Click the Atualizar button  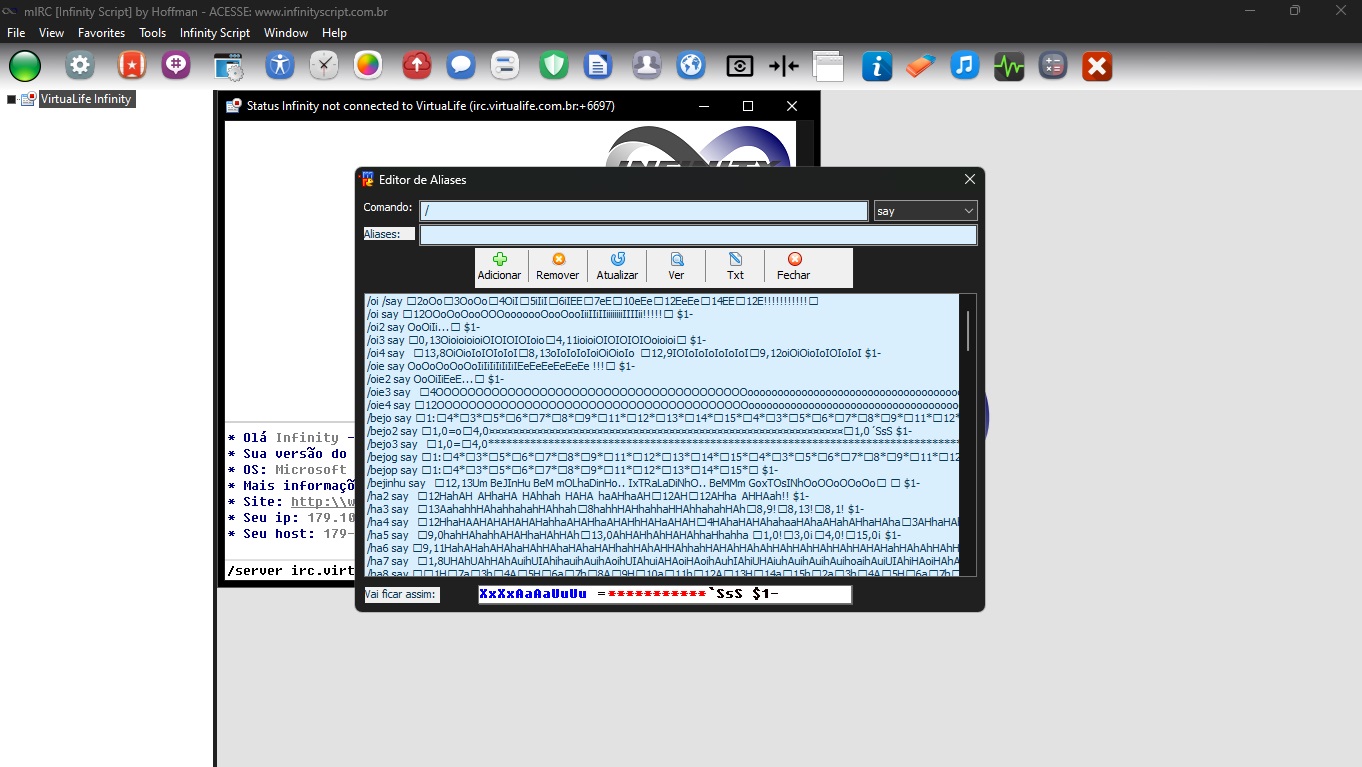coord(617,267)
